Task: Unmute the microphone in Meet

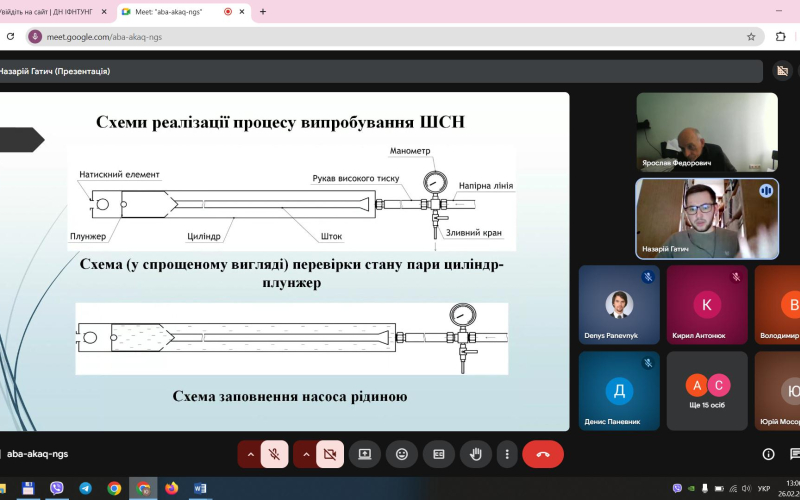Action: point(273,454)
